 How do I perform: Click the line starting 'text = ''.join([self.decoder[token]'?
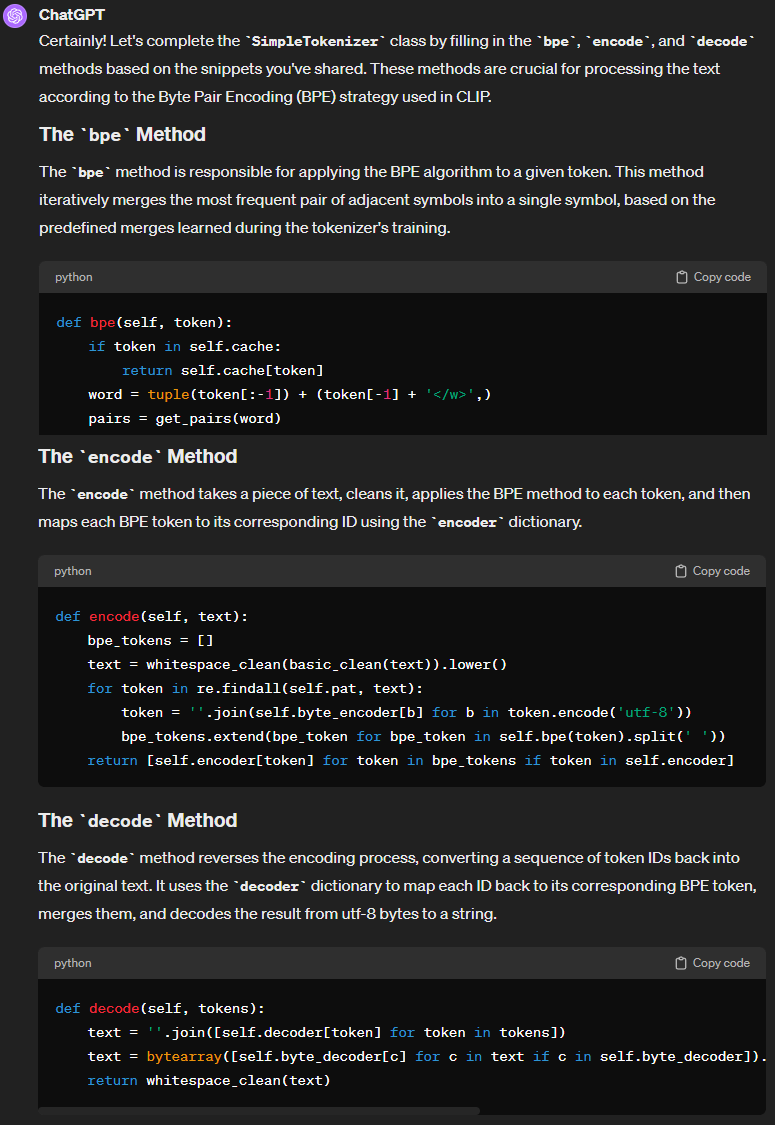tap(327, 1033)
